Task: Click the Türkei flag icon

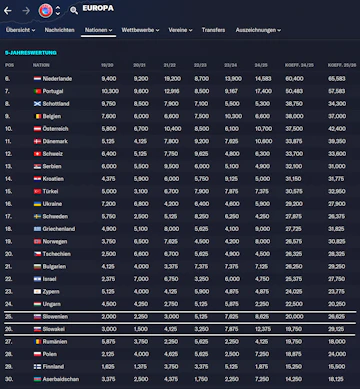Action: click(37, 191)
